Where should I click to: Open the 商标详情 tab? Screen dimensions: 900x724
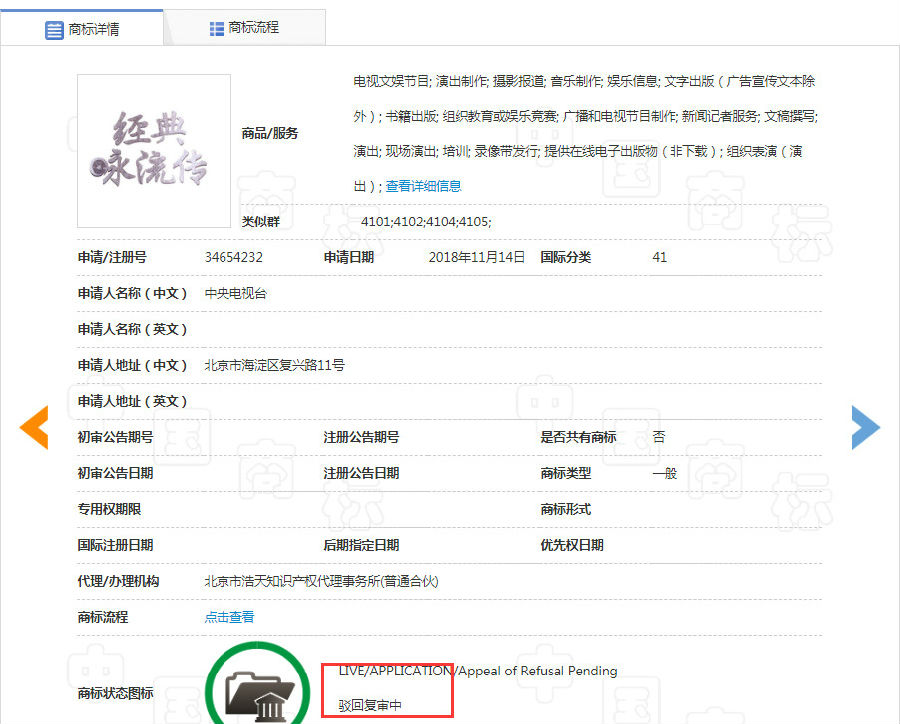(x=82, y=28)
